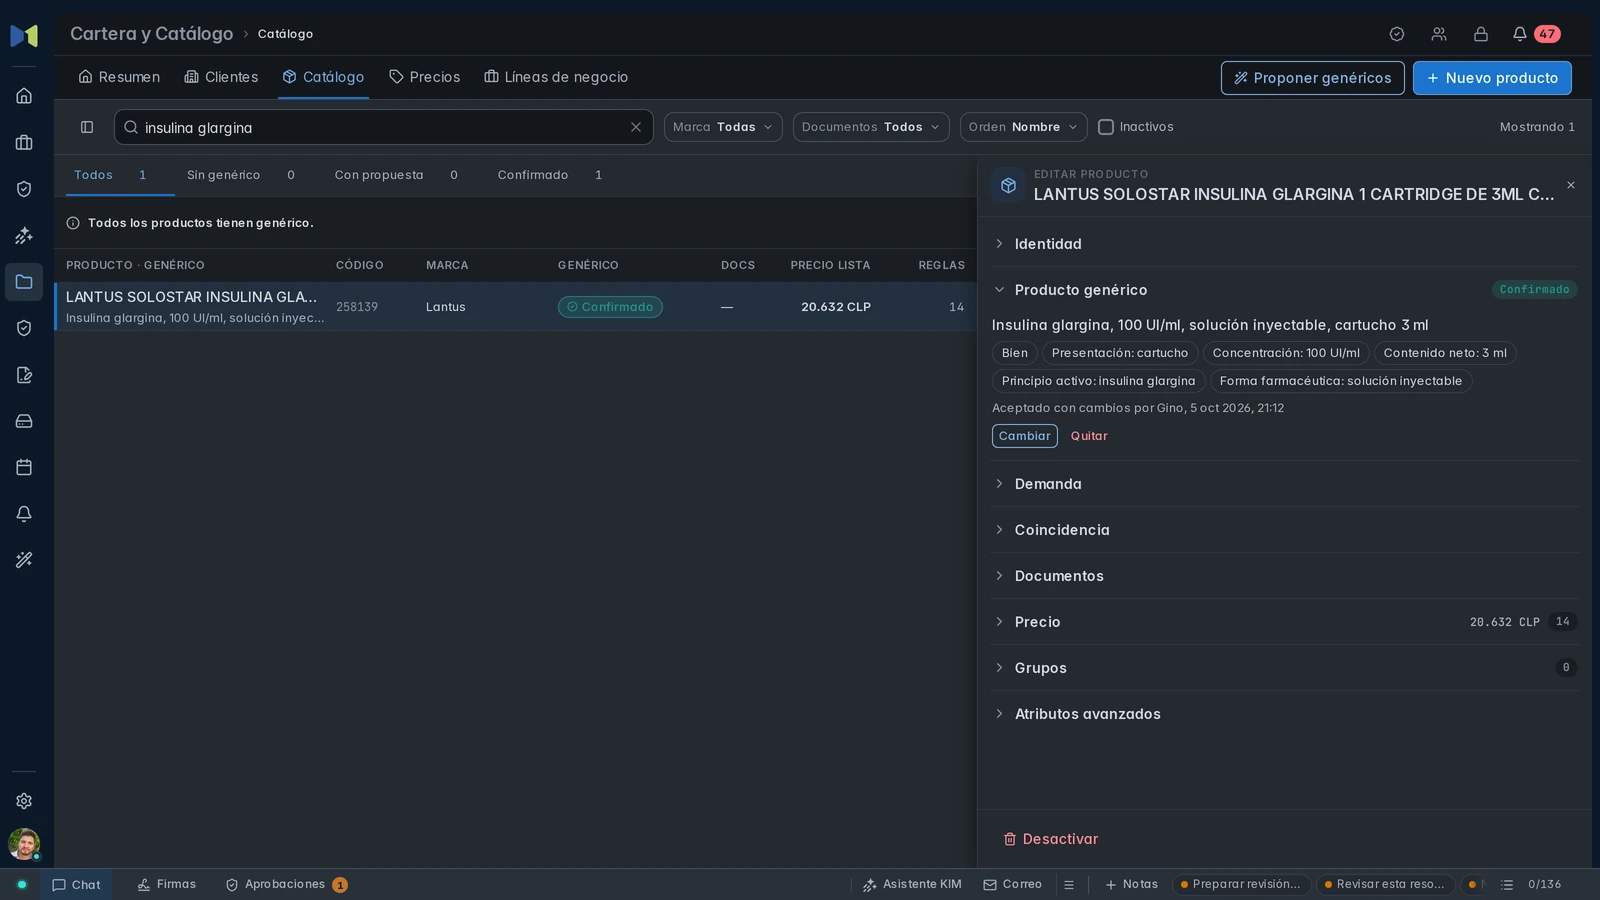Filter by Sin genérico tab
The height and width of the screenshot is (900, 1600).
241,175
